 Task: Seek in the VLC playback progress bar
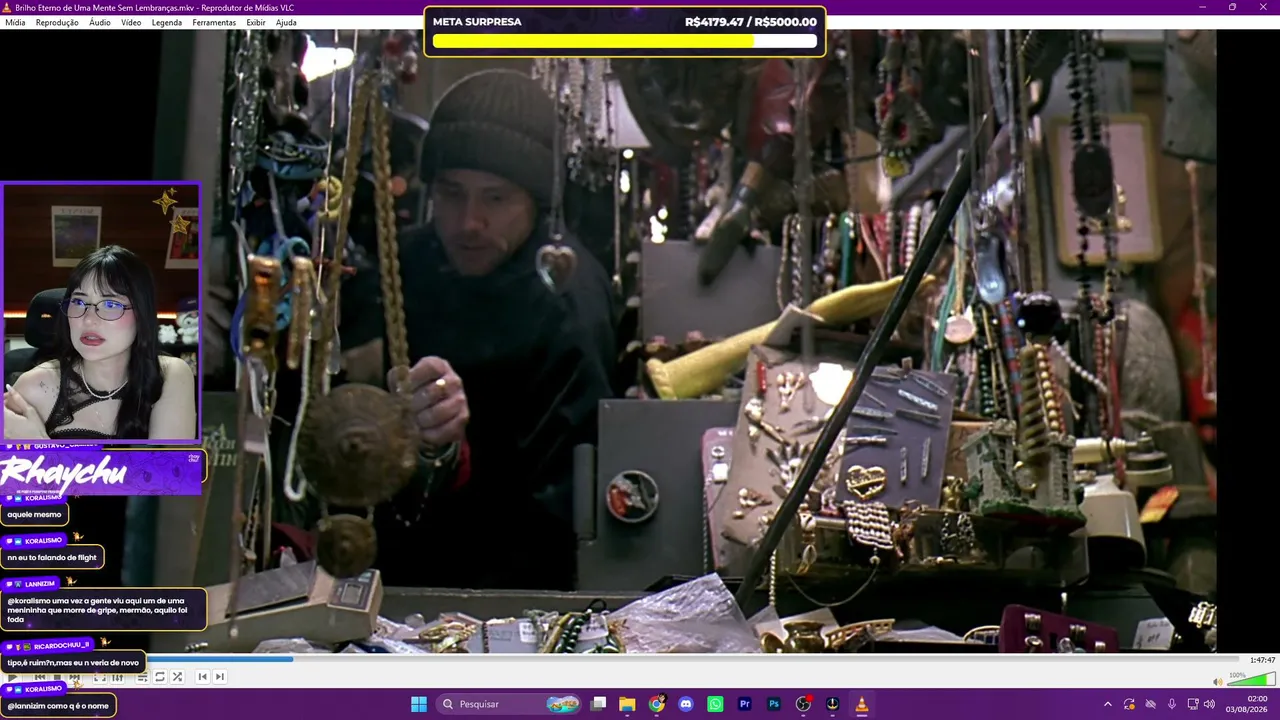[620, 659]
